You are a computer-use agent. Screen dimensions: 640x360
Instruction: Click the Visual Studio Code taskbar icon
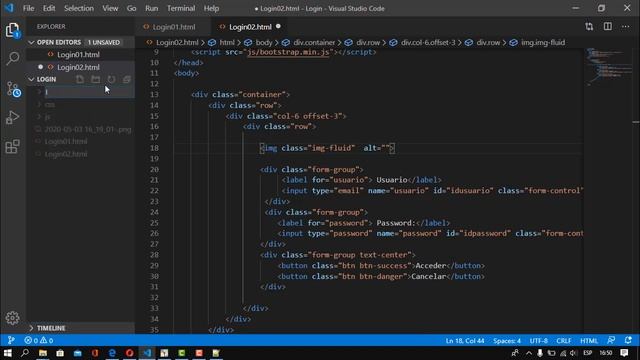pos(147,353)
